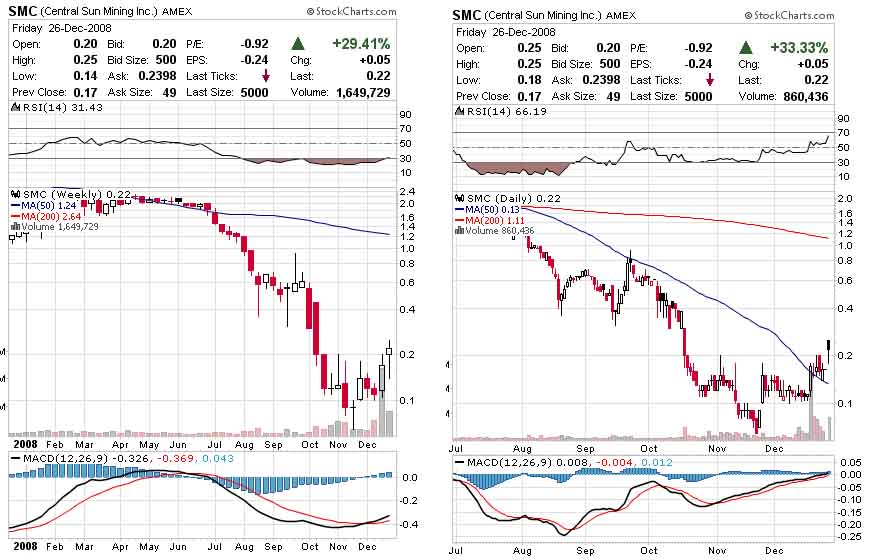Click Last Size 5000 in daily chart
Screen dimensions: 869x560
click(698, 96)
